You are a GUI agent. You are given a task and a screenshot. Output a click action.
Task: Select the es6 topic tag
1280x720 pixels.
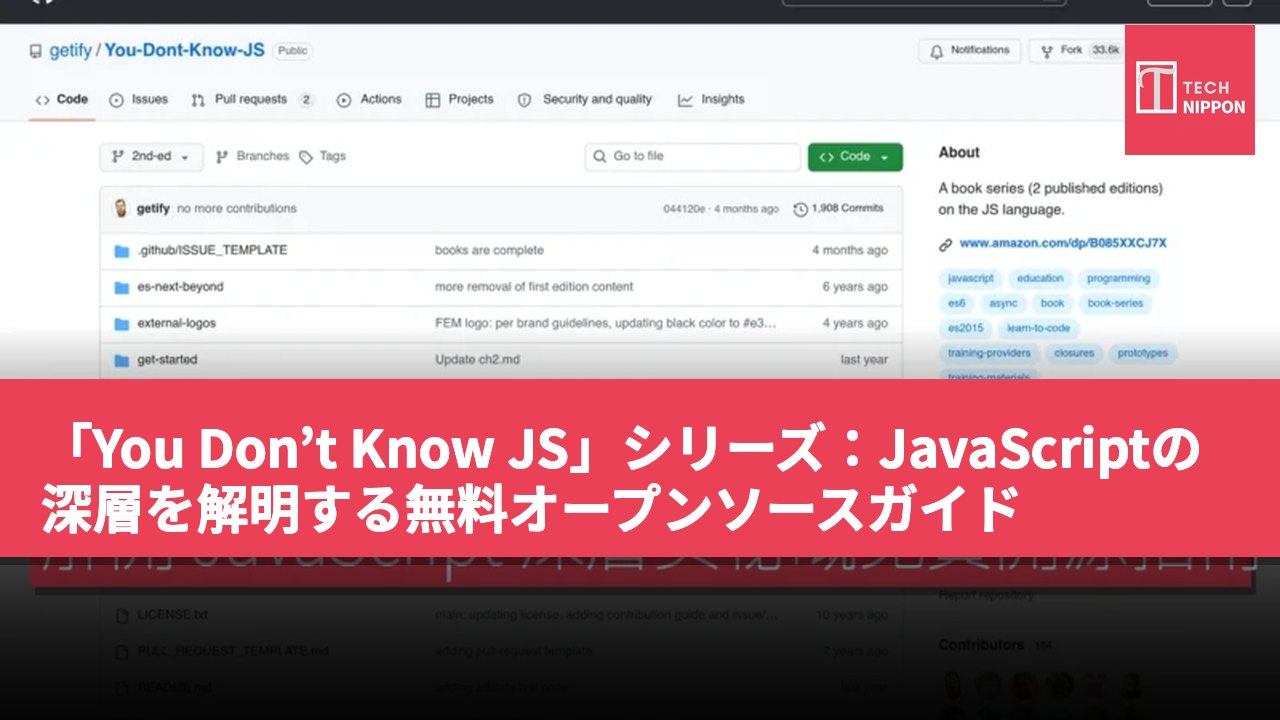(x=957, y=303)
